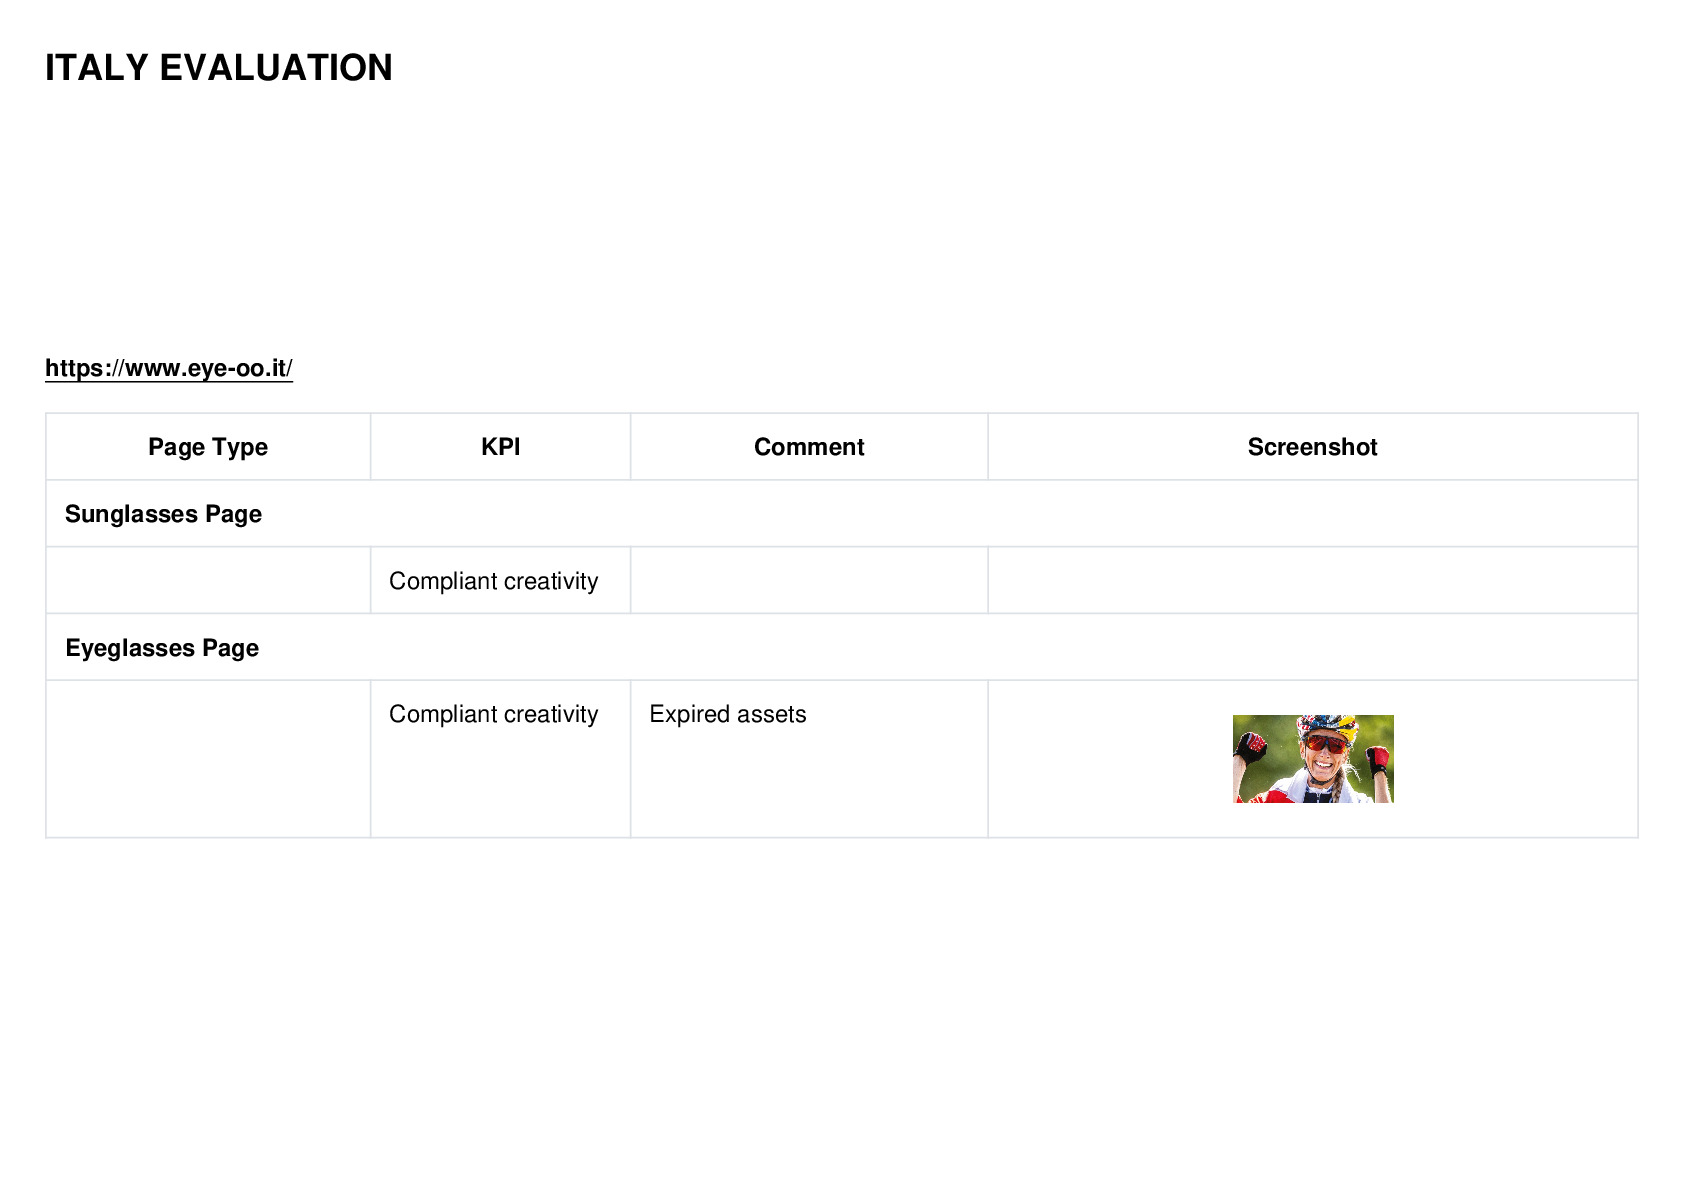Click empty Page Type cell under Eyeglasses Page
Screen dimensions: 1684x1191
[x=208, y=759]
